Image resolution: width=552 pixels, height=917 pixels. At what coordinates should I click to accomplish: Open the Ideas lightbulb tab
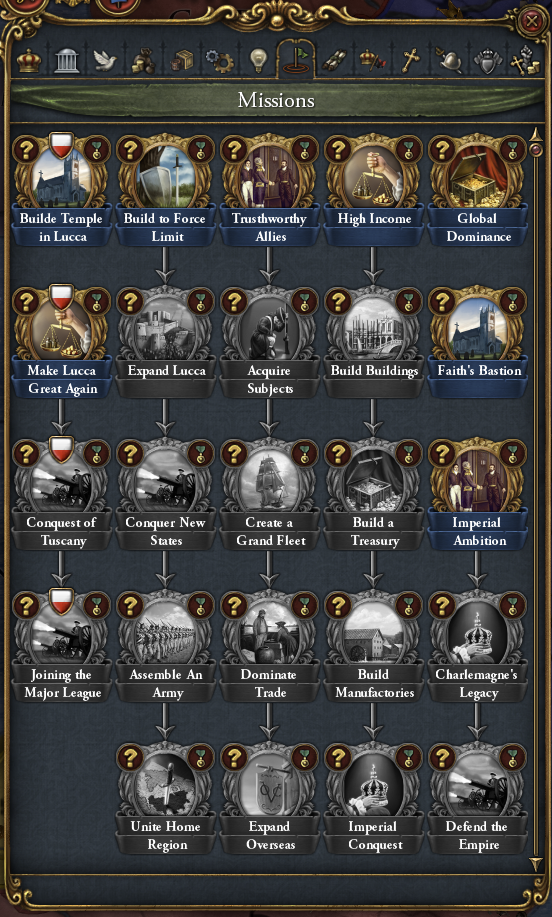point(258,60)
